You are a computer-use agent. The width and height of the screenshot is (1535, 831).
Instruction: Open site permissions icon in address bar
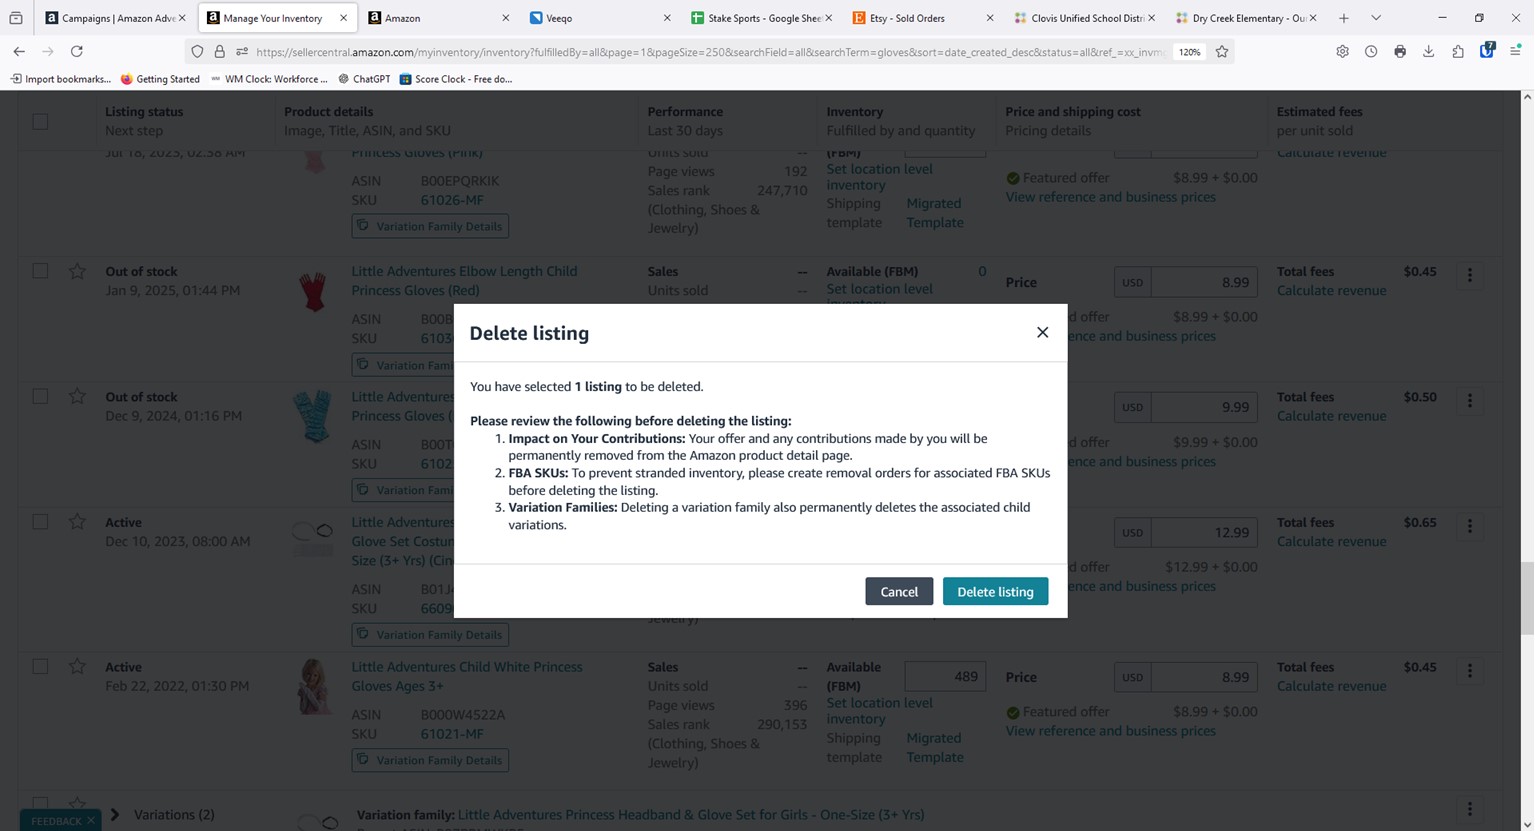(x=242, y=51)
